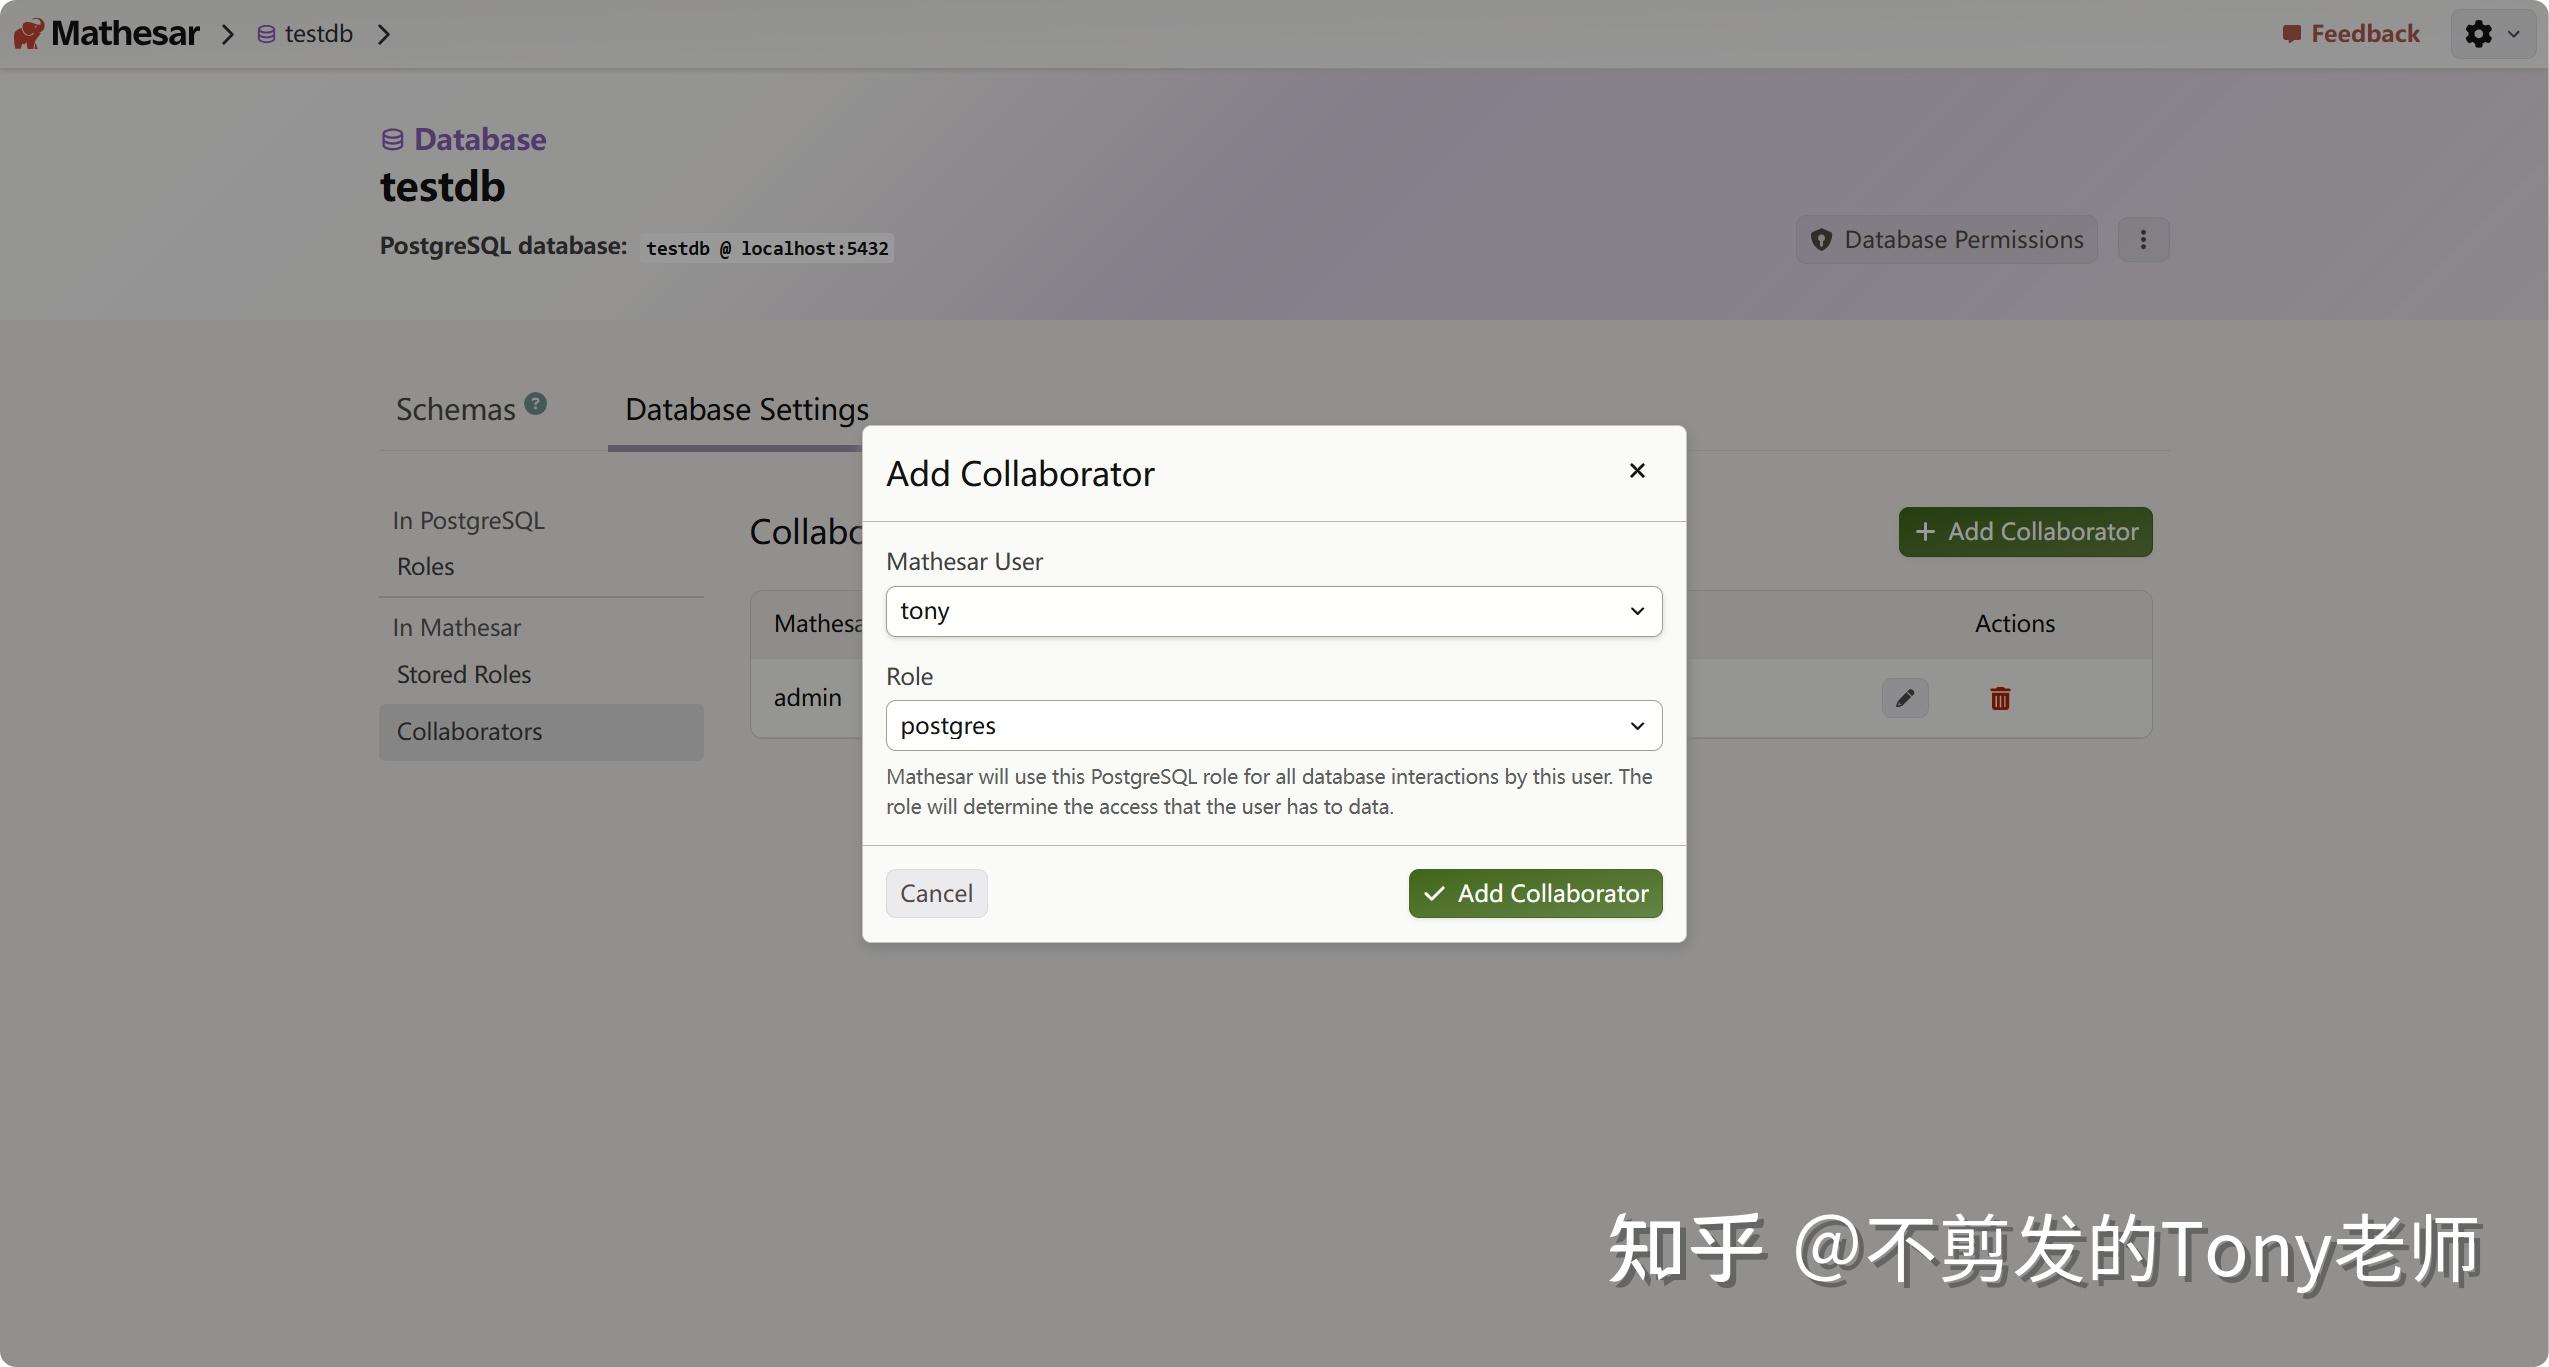
Task: Close the Add Collaborator dialog
Action: point(1635,470)
